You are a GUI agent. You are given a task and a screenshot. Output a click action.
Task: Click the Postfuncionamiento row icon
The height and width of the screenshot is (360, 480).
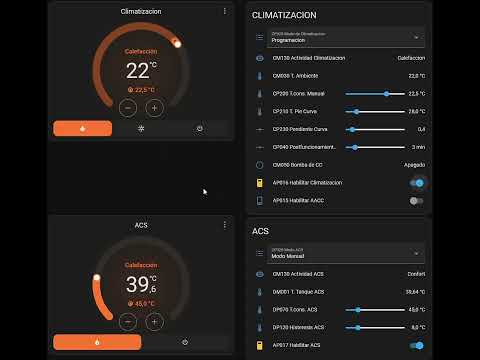point(260,147)
